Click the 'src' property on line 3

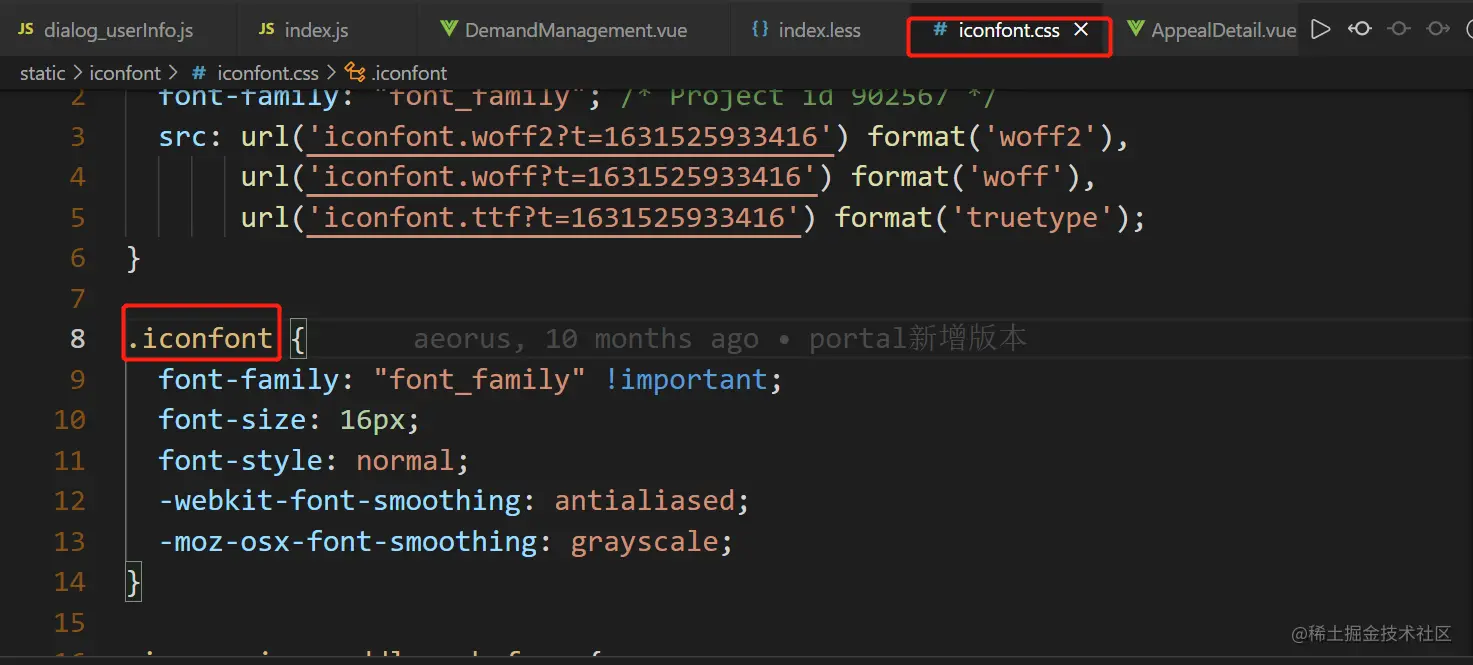[183, 137]
